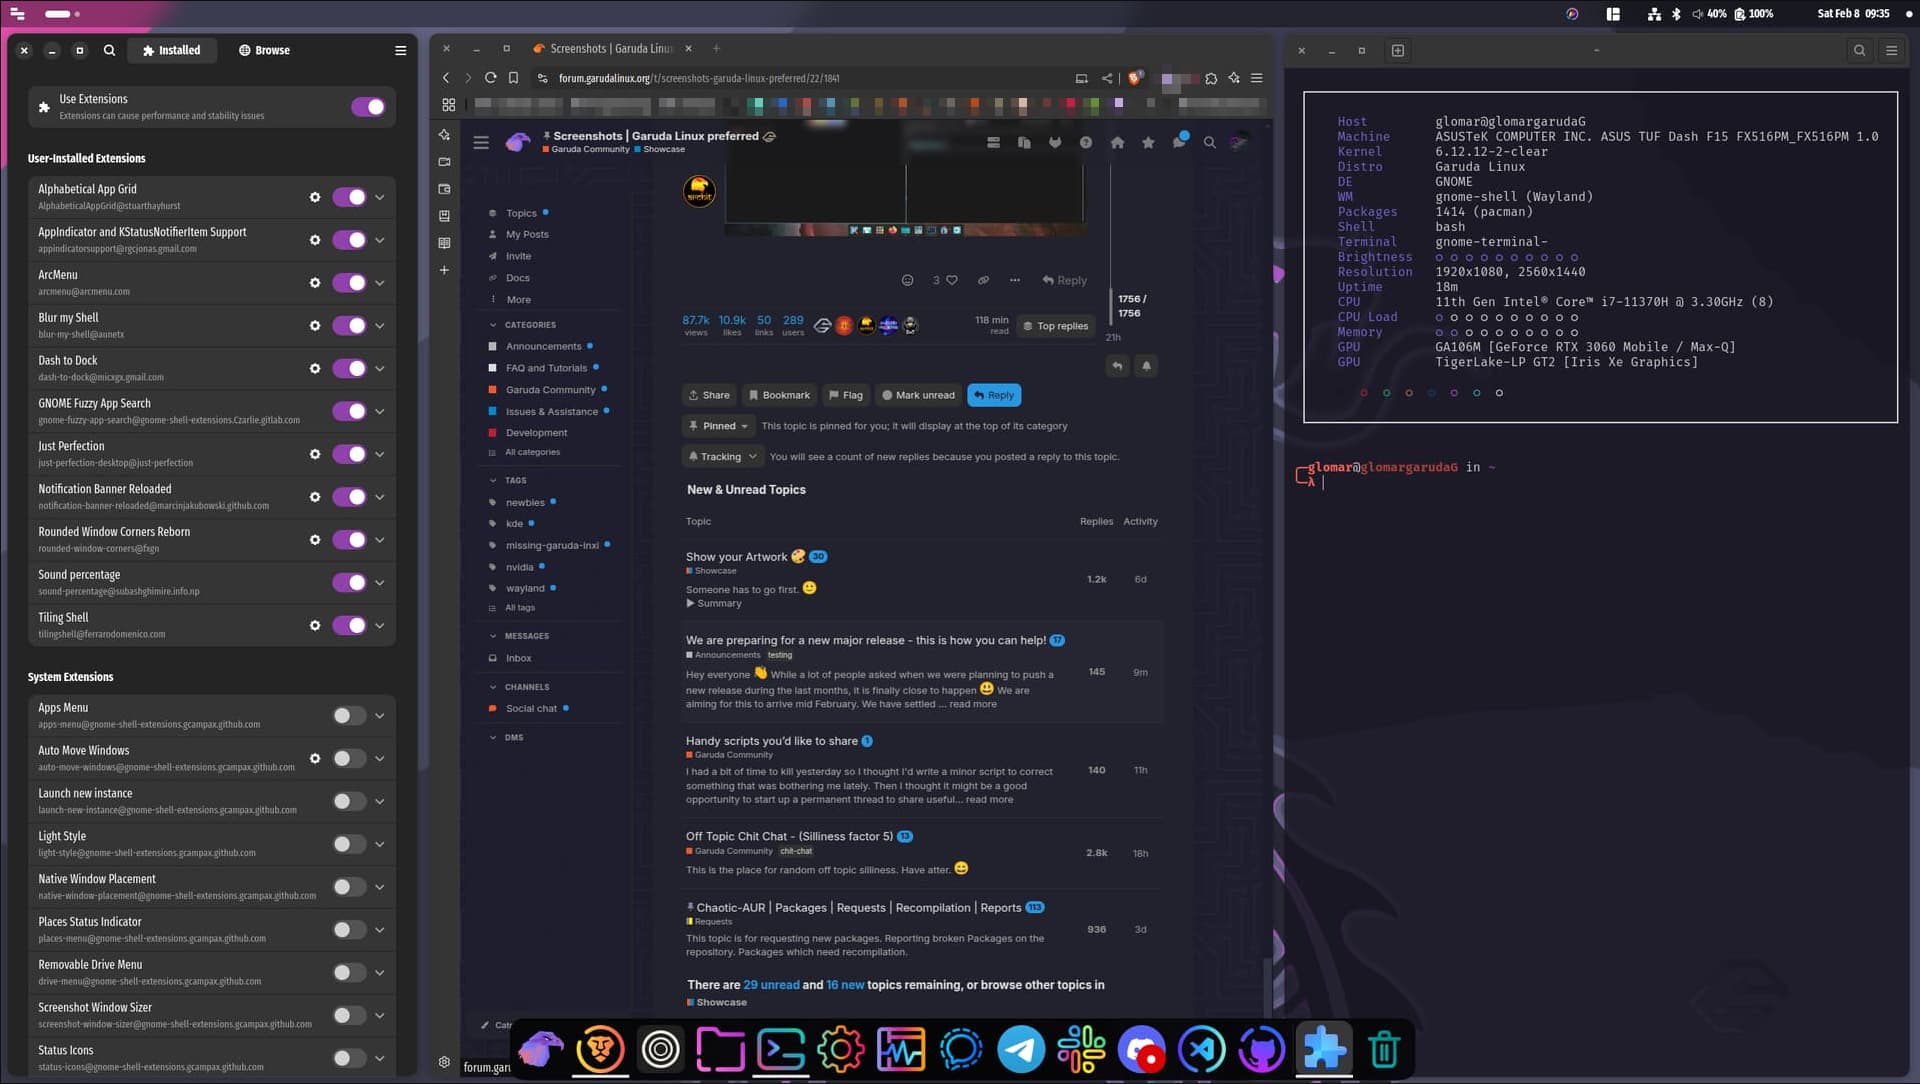Click the emoji reaction smiley on post

pyautogui.click(x=907, y=280)
